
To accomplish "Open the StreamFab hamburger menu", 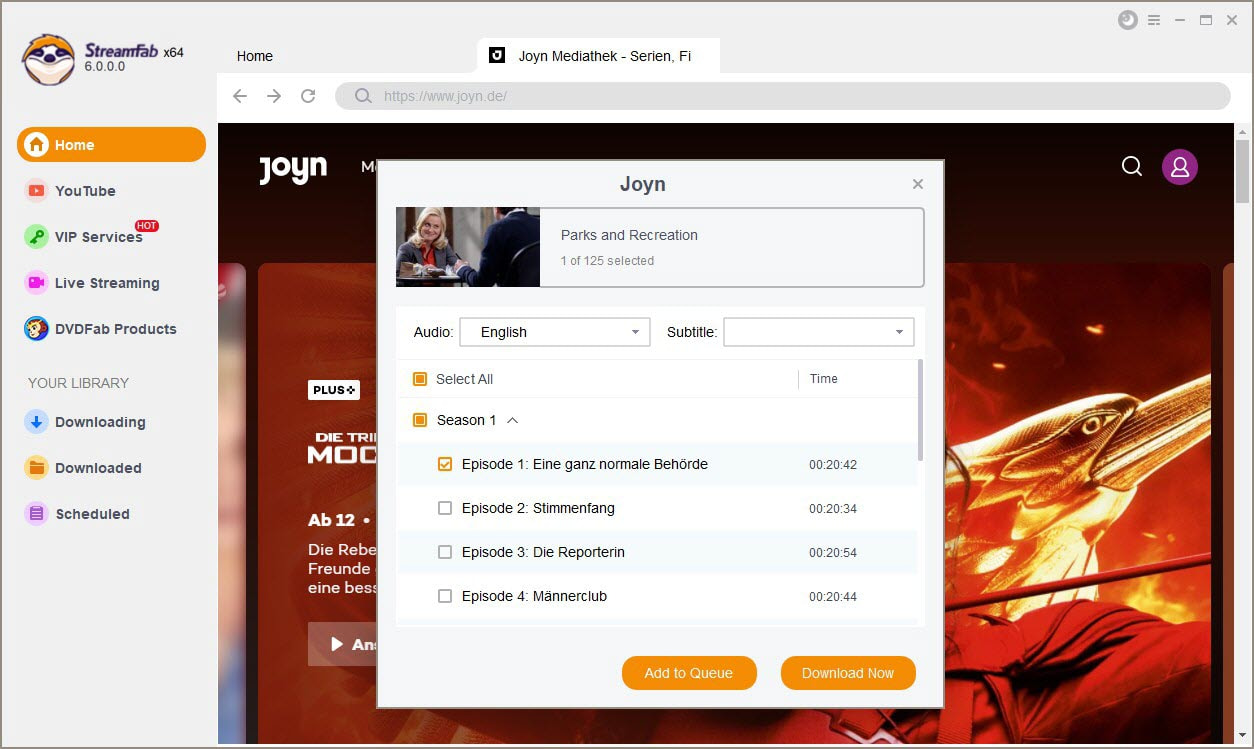I will 1154,20.
